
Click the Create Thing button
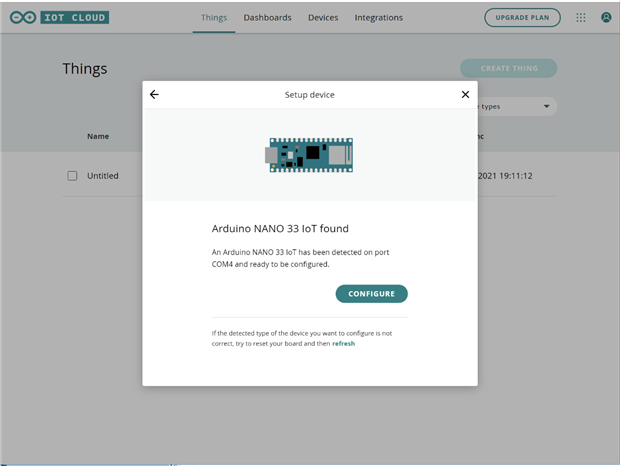click(x=509, y=68)
